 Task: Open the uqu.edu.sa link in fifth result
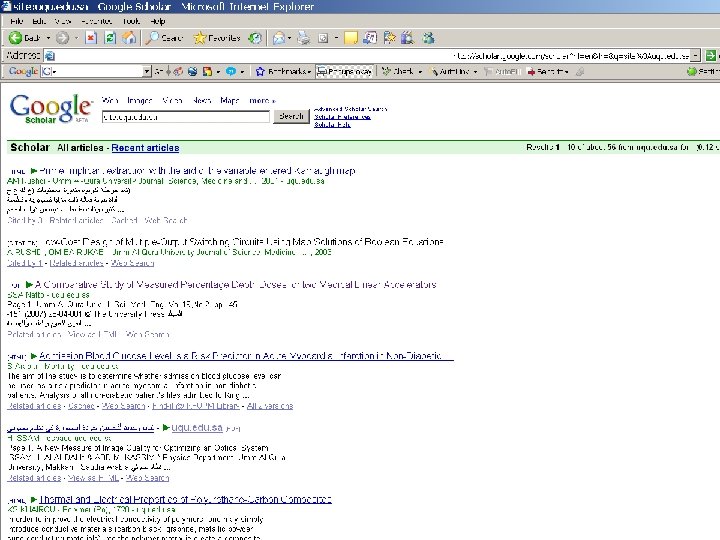(197, 428)
